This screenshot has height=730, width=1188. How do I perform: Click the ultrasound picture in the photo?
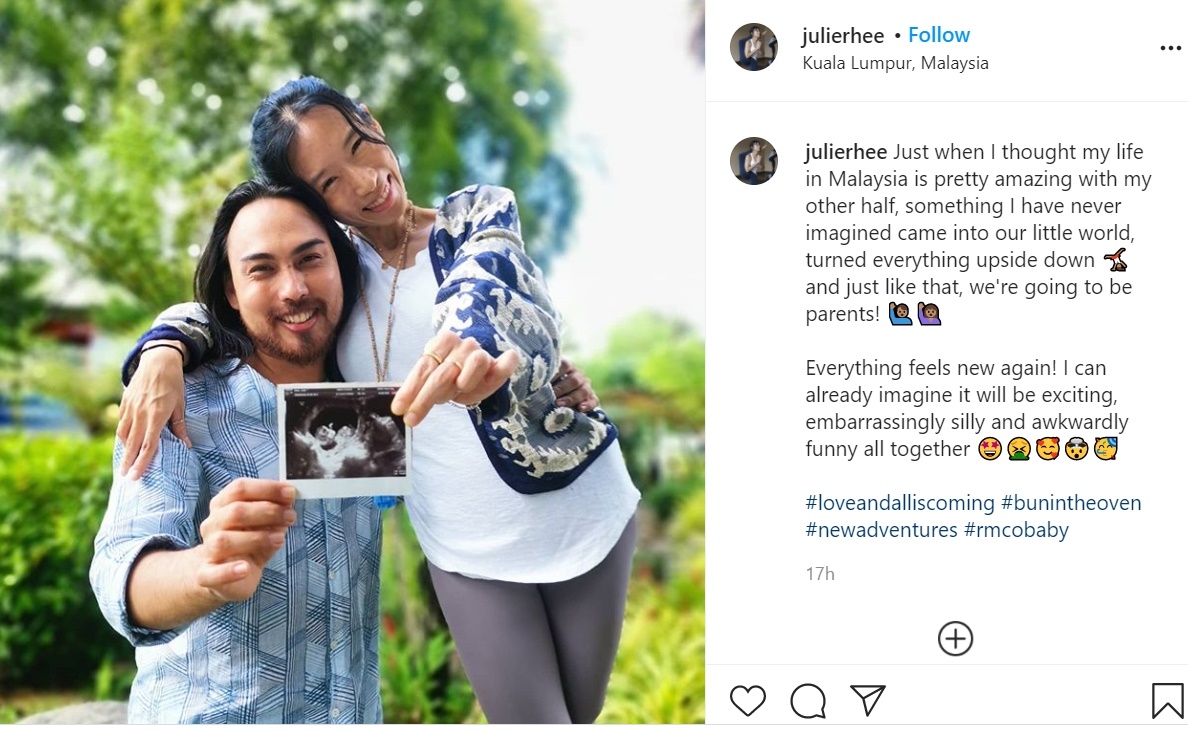click(345, 439)
